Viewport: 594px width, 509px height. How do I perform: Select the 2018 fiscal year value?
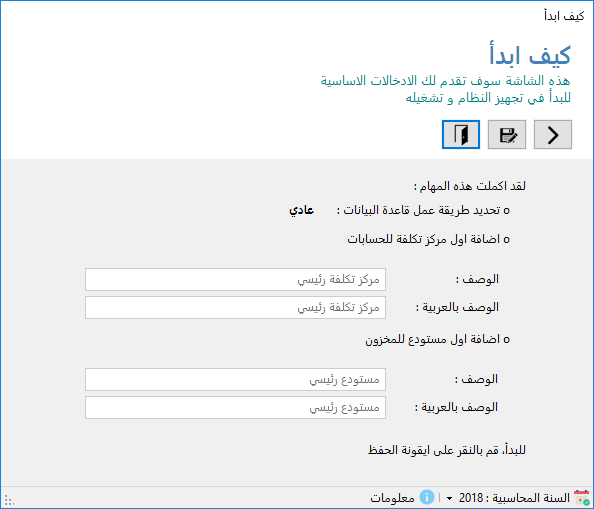pyautogui.click(x=471, y=498)
